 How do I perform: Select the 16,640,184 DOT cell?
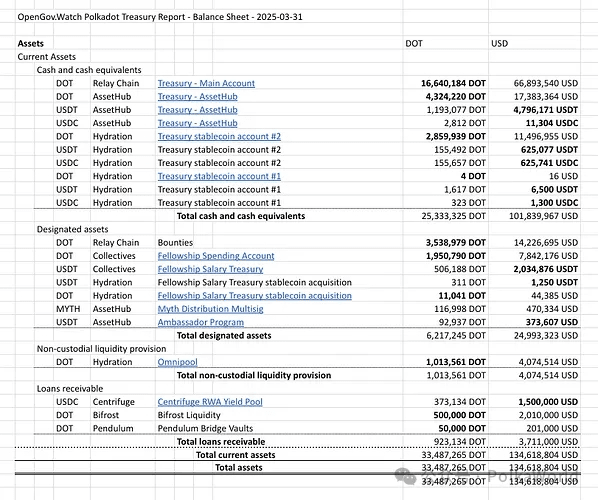tap(453, 83)
